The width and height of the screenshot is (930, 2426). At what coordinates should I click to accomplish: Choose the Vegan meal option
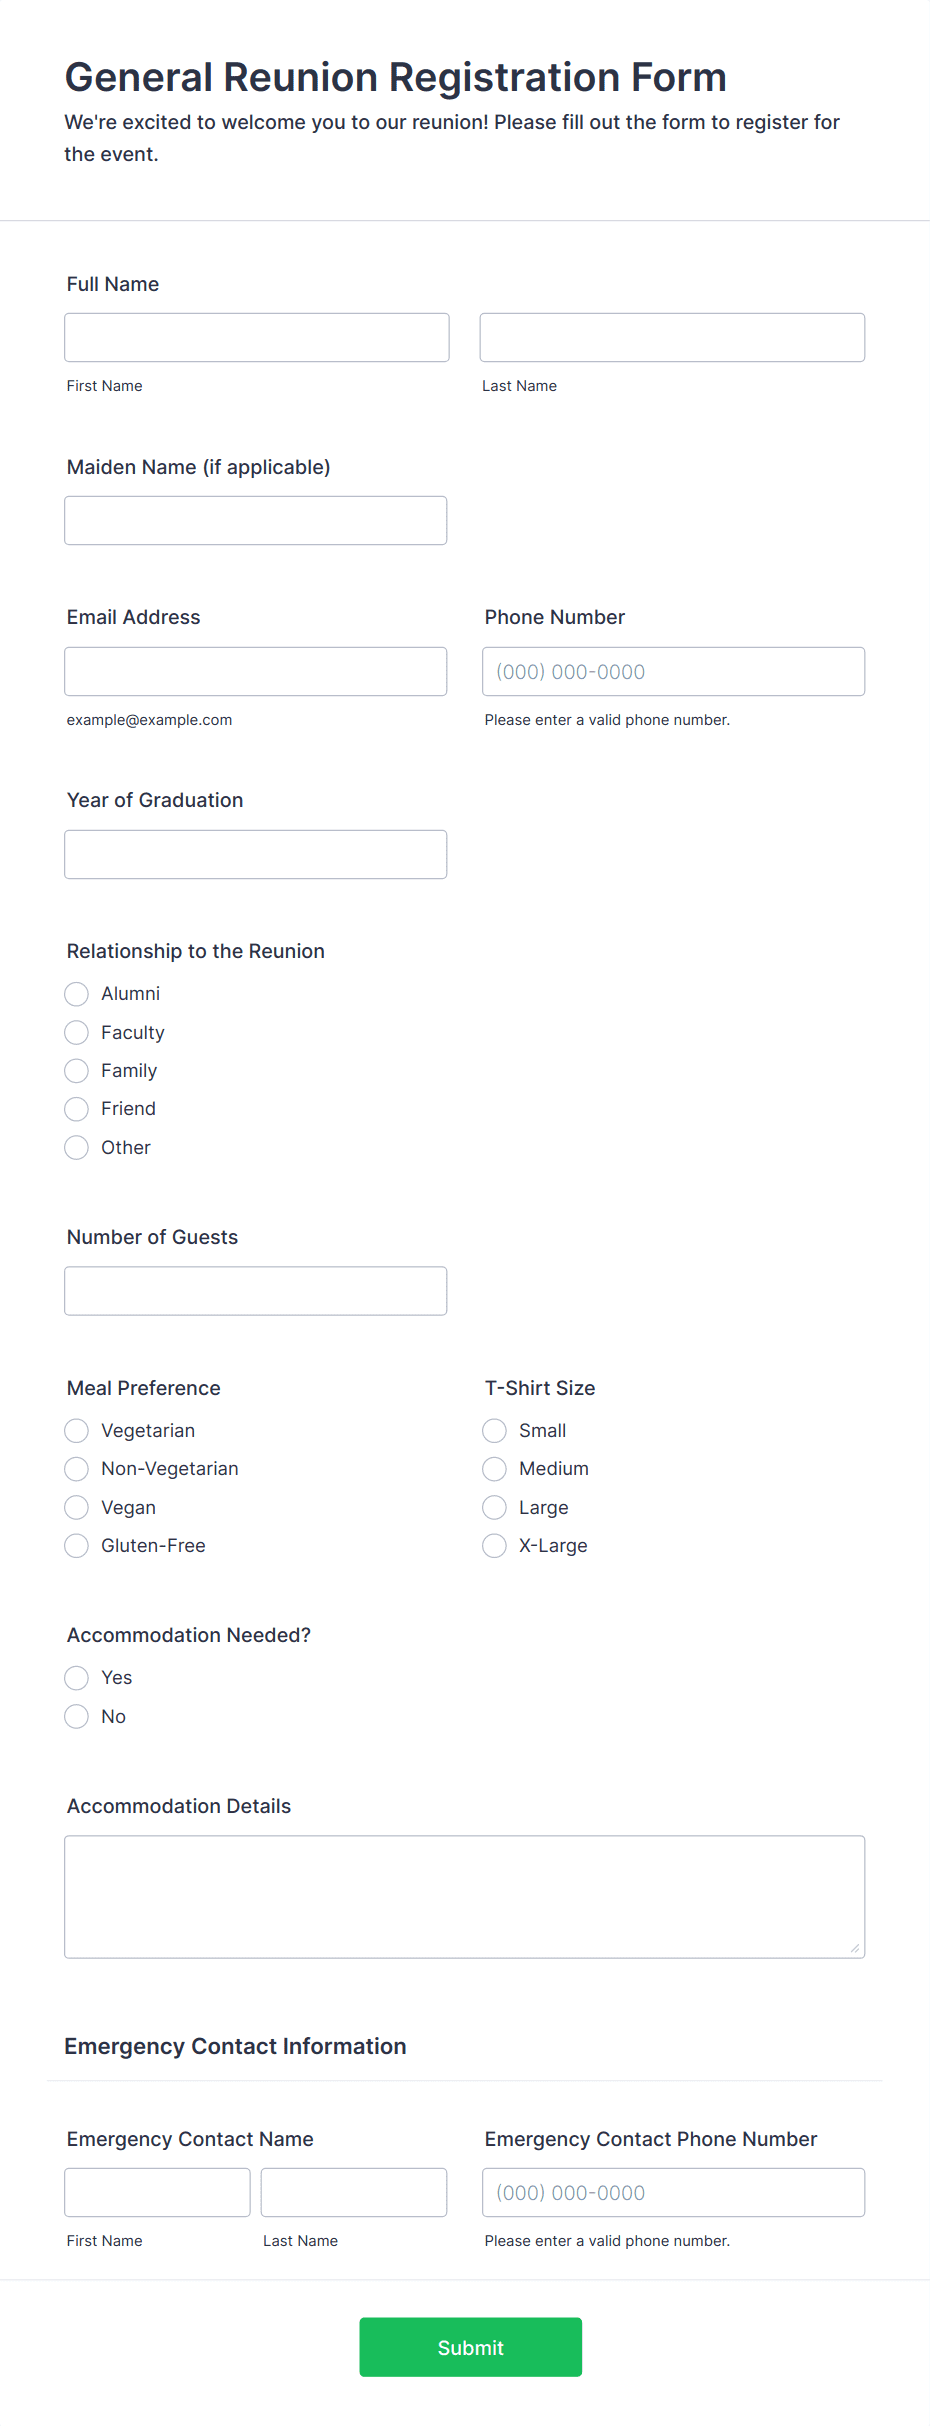pos(76,1507)
